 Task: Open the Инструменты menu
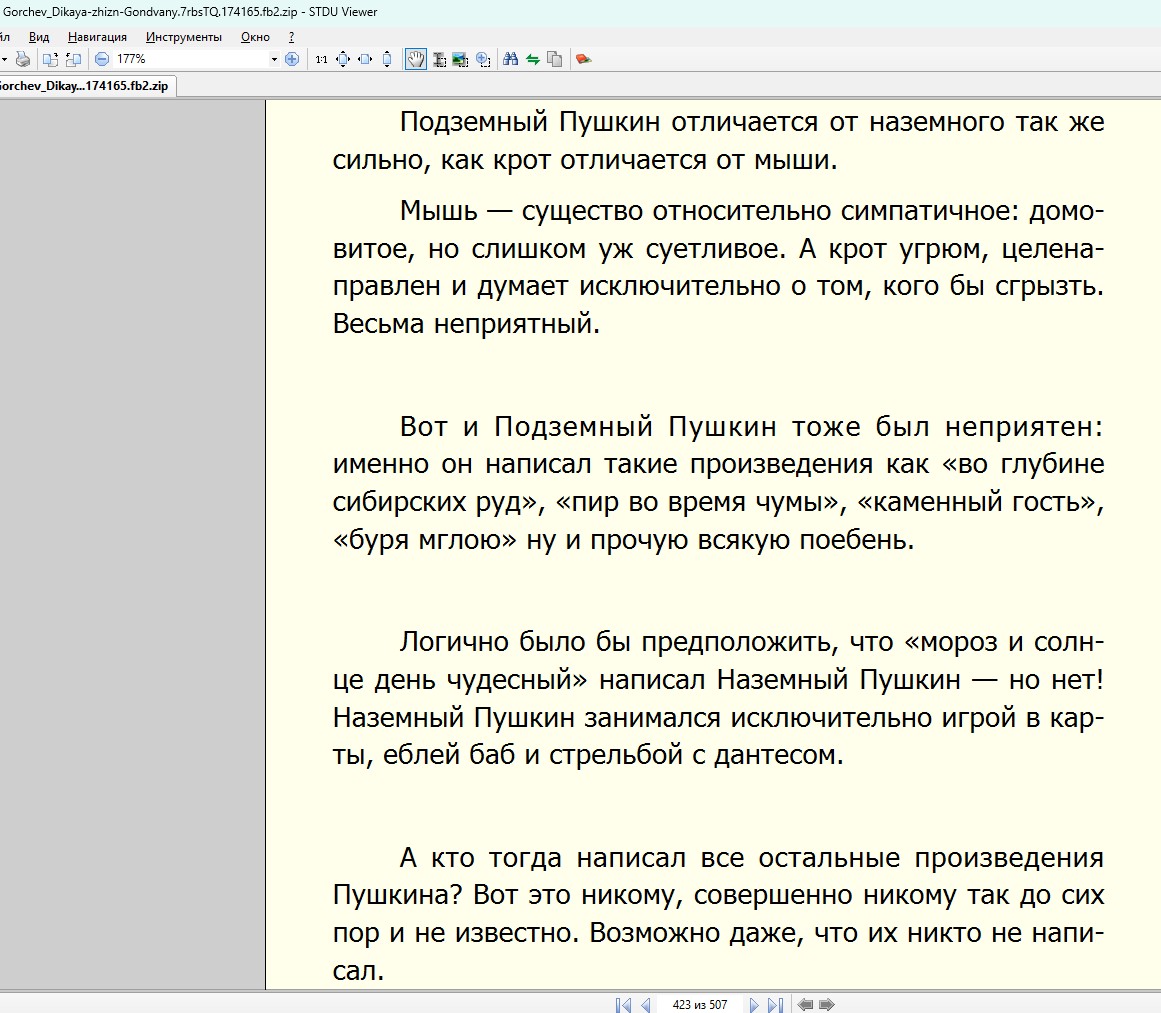coord(184,37)
